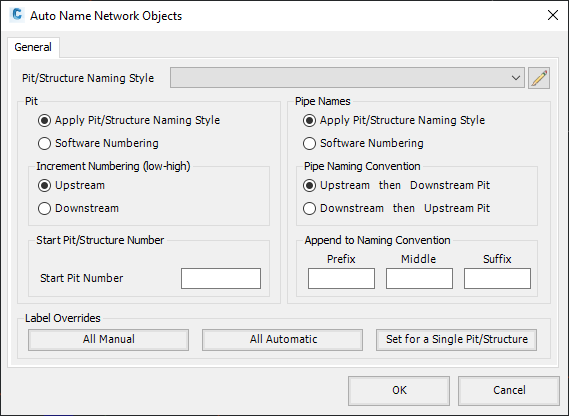The width and height of the screenshot is (569, 416).
Task: Open the Pit/Structure Naming Style dropdown
Action: click(347, 78)
